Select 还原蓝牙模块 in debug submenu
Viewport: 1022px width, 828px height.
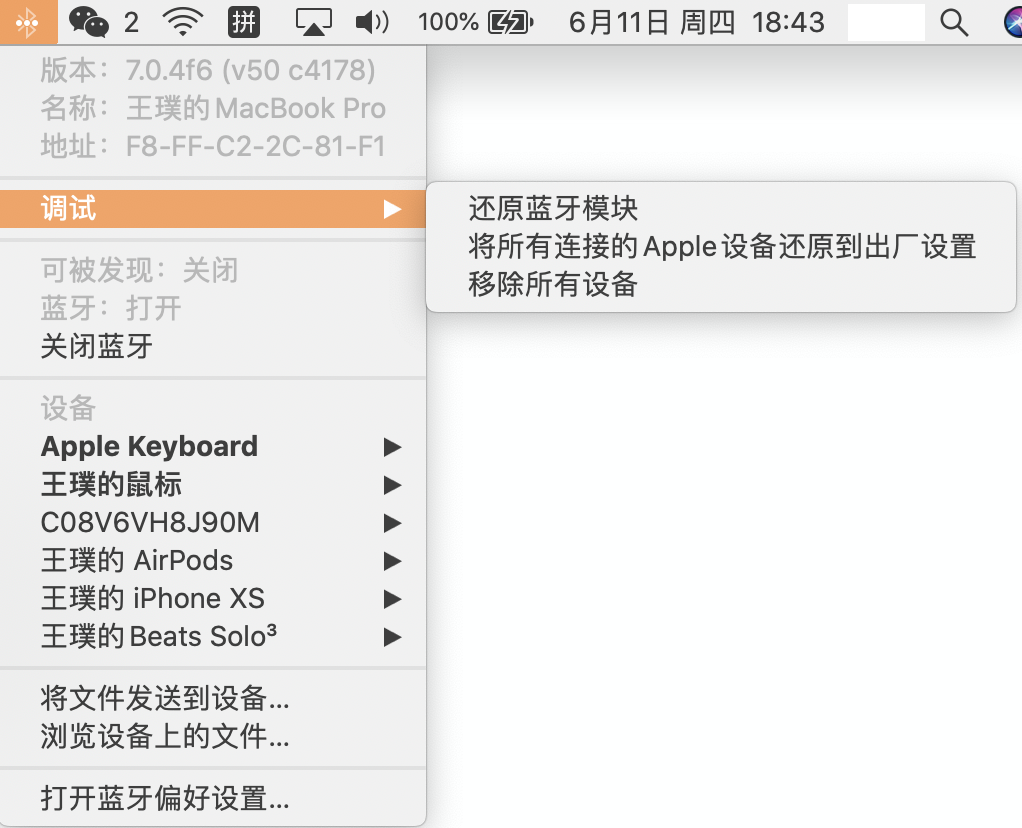(x=553, y=208)
